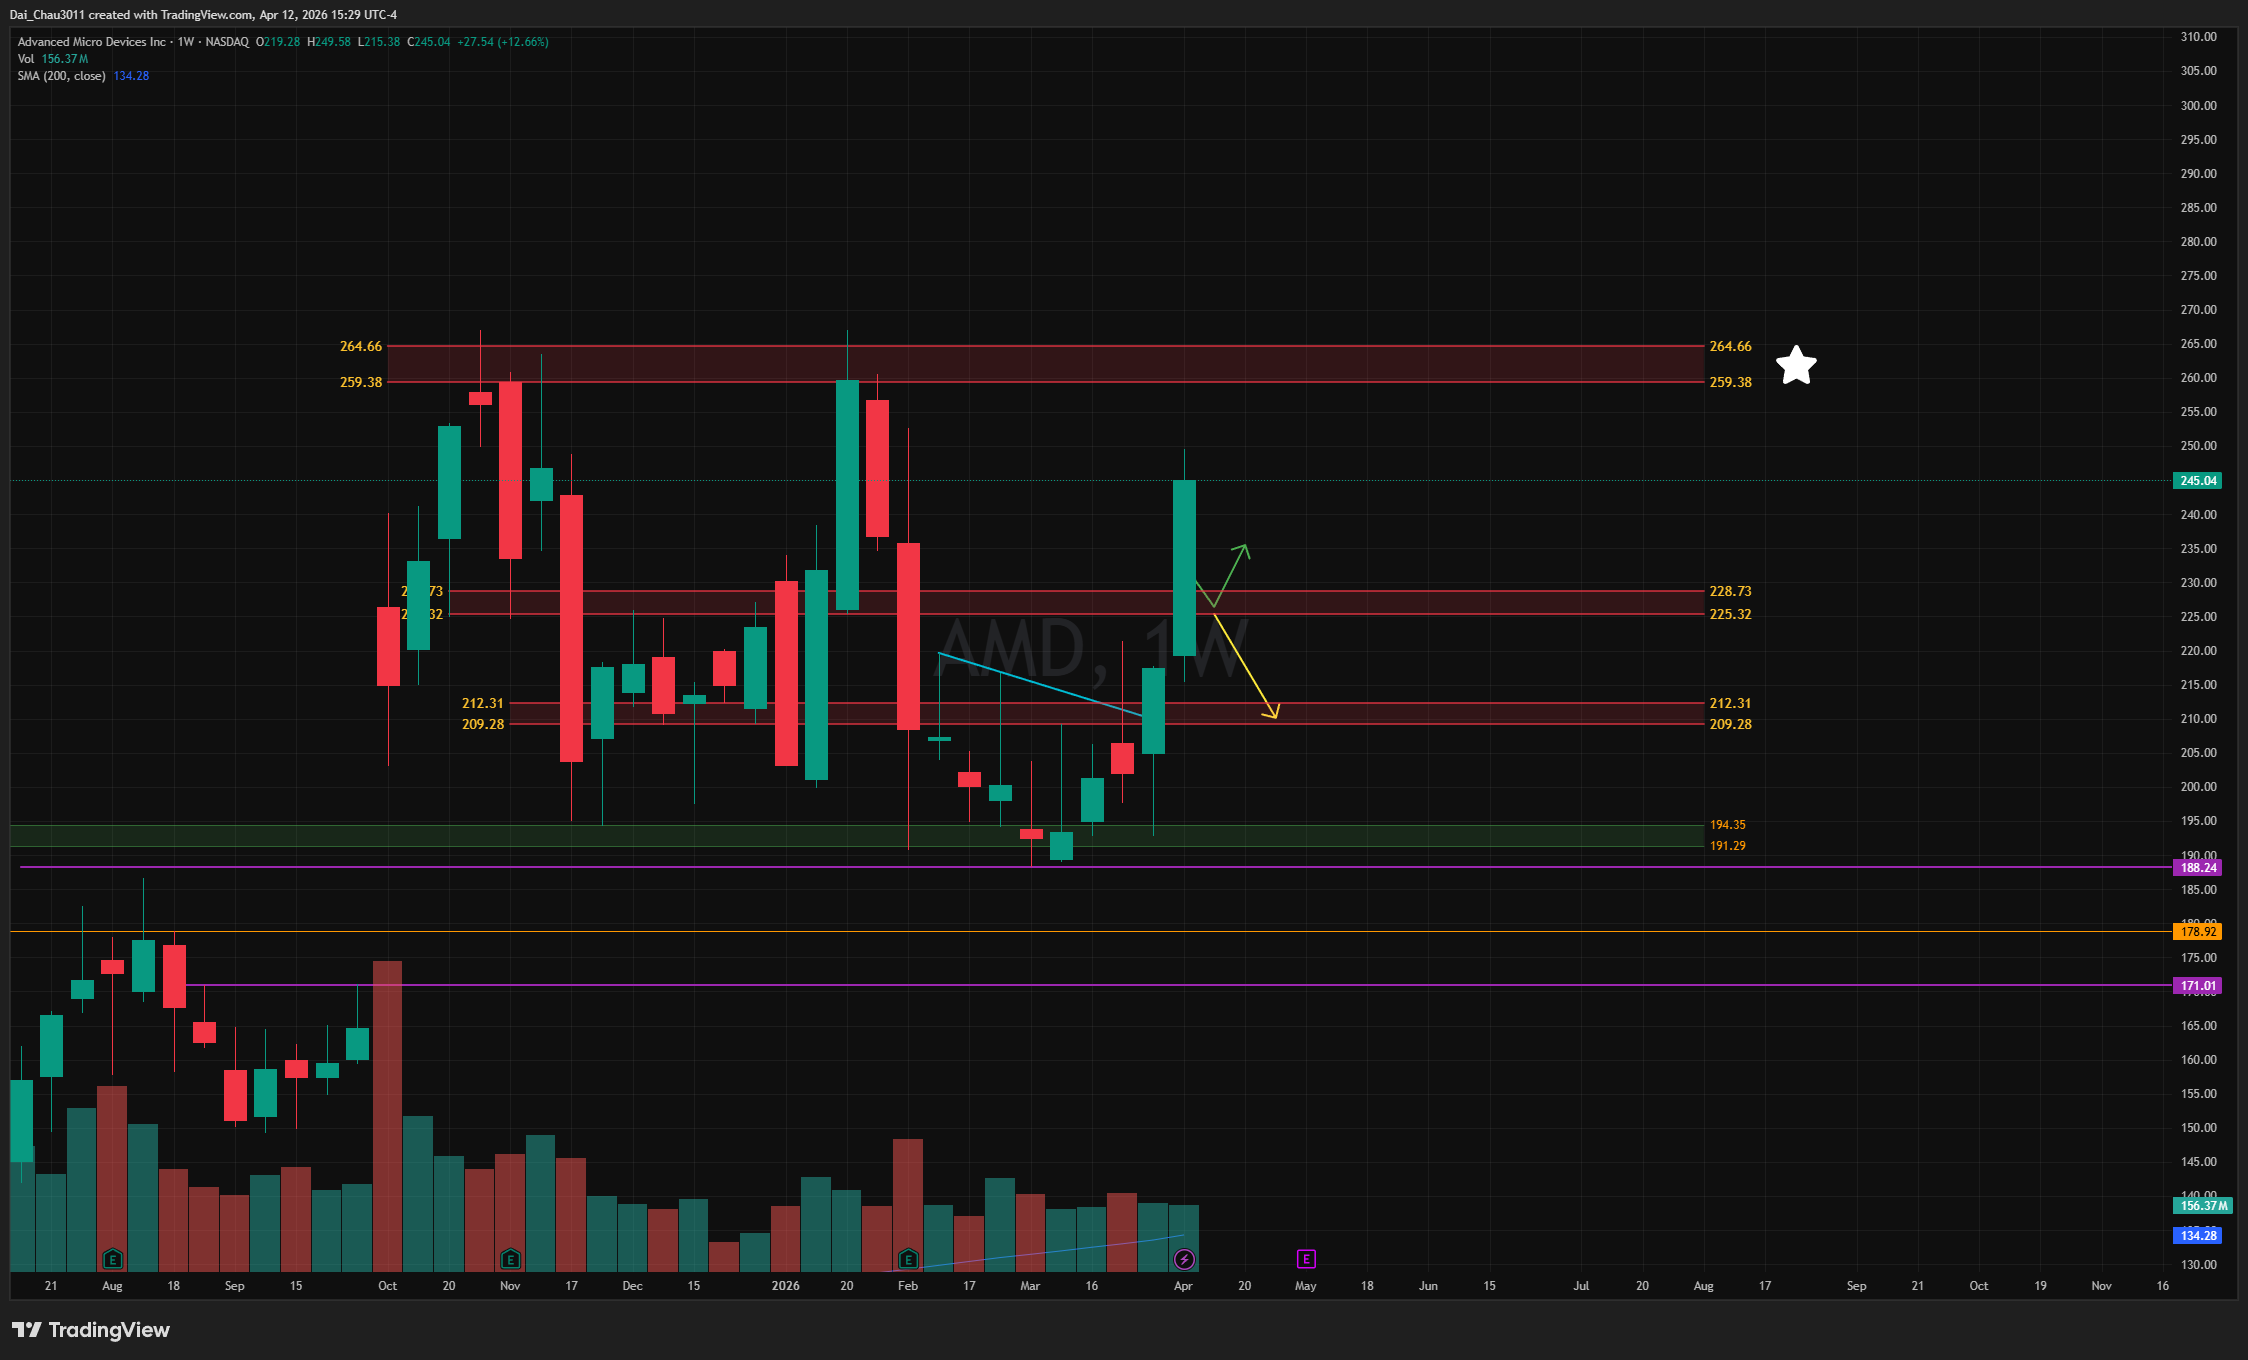The image size is (2248, 1360).
Task: Click the August earnings E marker
Action: (113, 1259)
